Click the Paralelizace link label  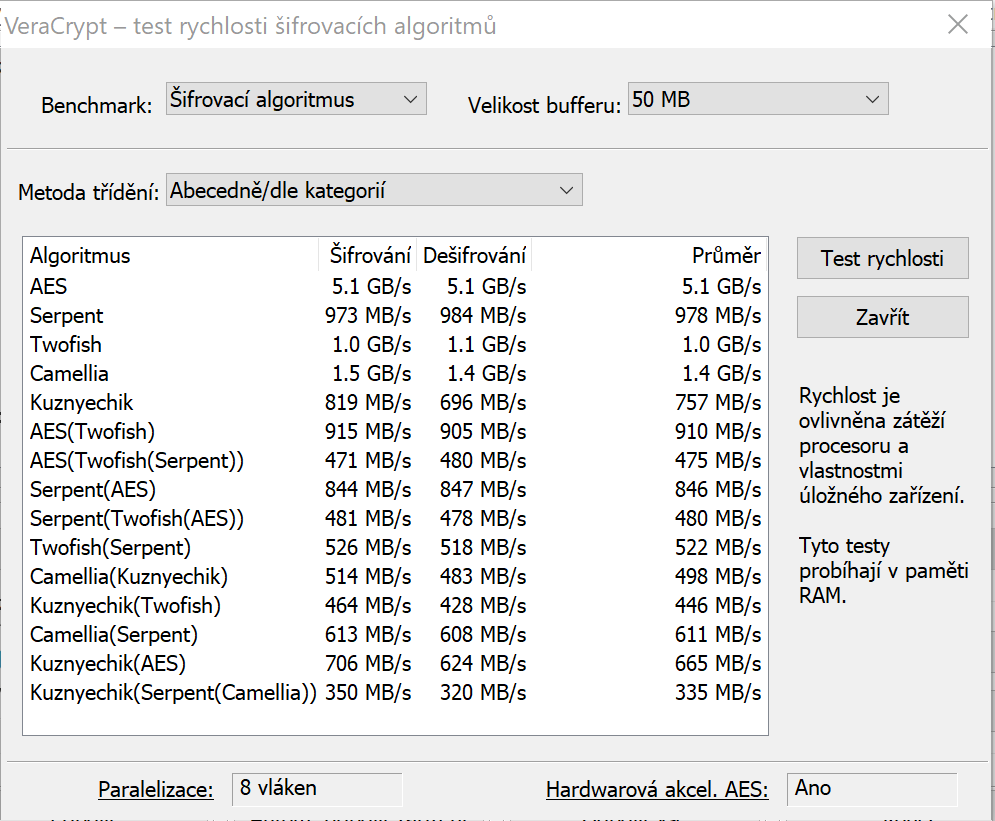tap(156, 790)
